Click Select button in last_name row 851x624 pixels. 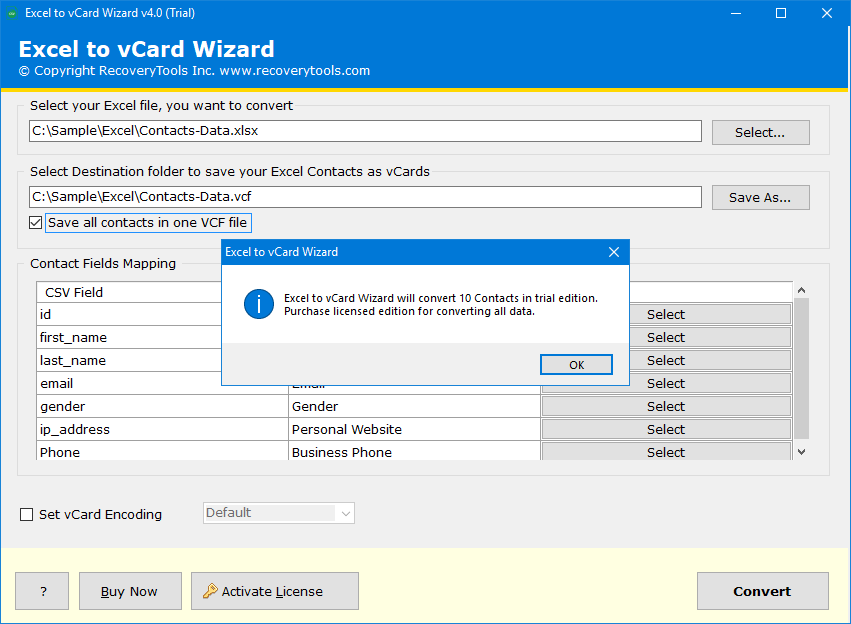[666, 360]
